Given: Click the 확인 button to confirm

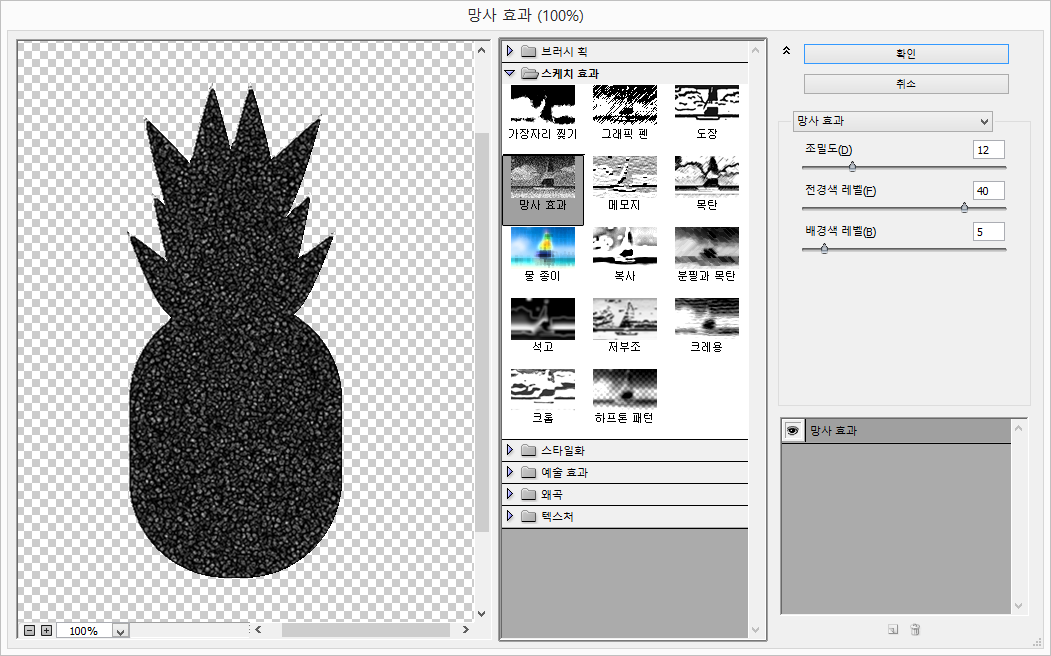Looking at the screenshot, I should coord(906,54).
